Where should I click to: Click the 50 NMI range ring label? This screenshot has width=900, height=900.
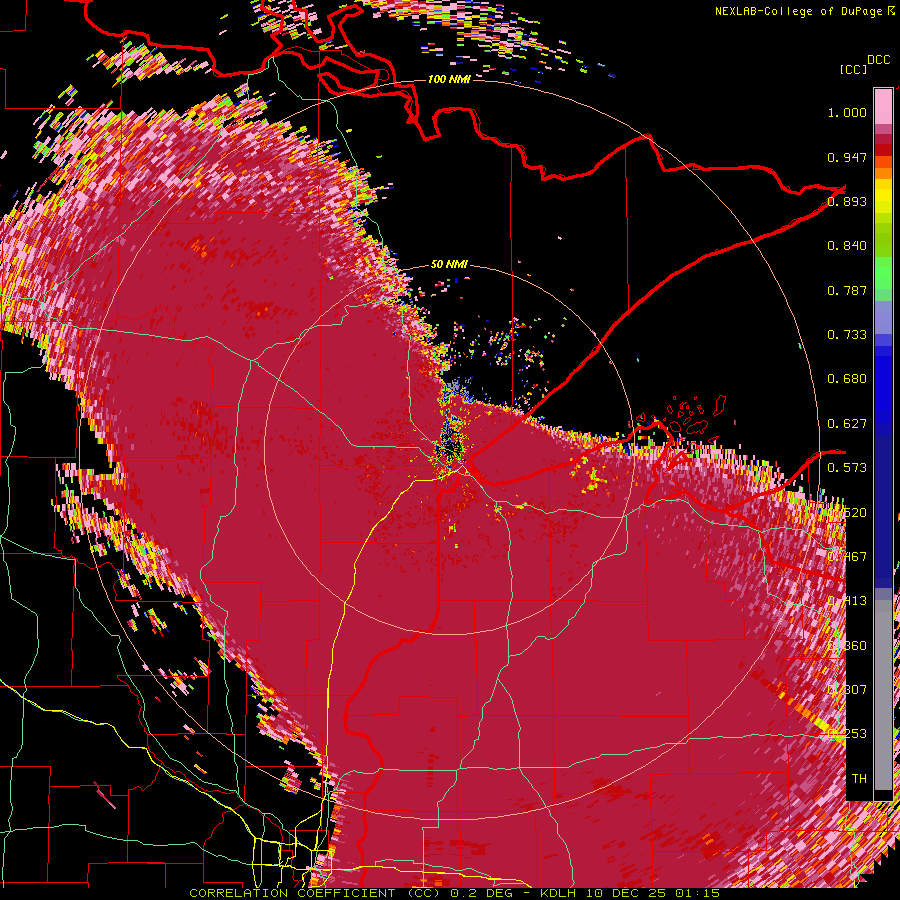449,264
